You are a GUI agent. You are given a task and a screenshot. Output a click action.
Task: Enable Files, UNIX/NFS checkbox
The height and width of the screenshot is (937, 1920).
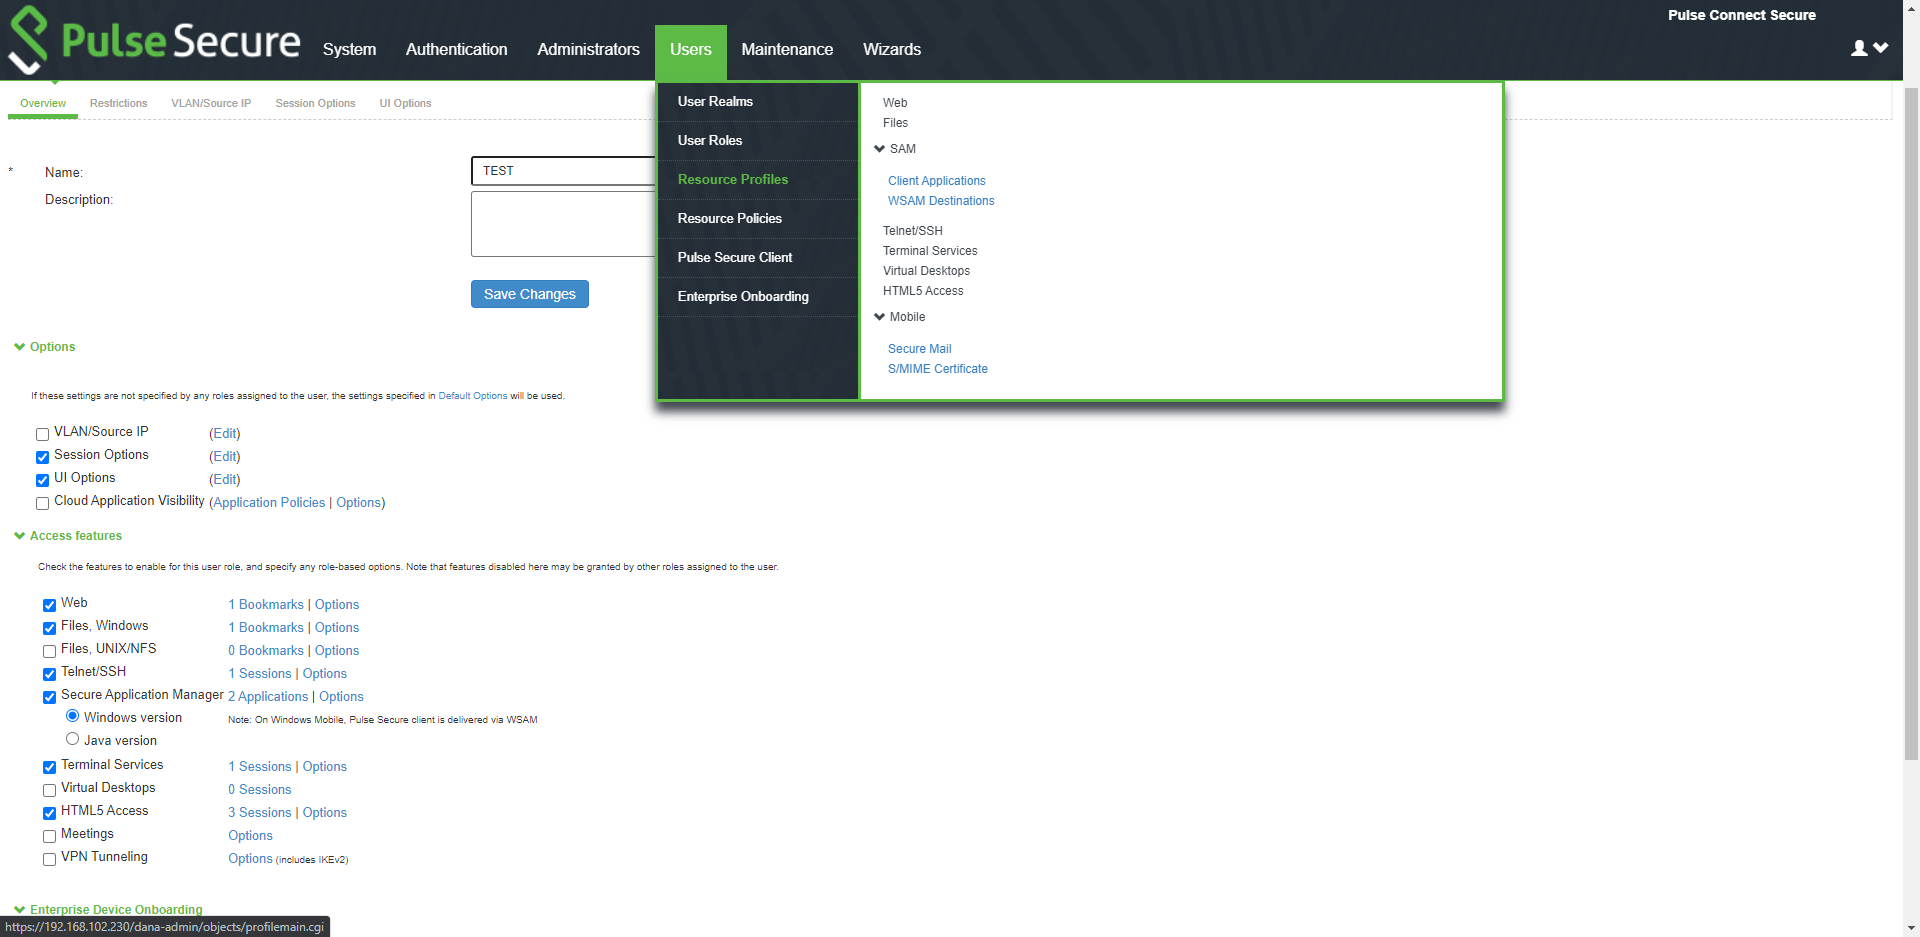point(49,651)
